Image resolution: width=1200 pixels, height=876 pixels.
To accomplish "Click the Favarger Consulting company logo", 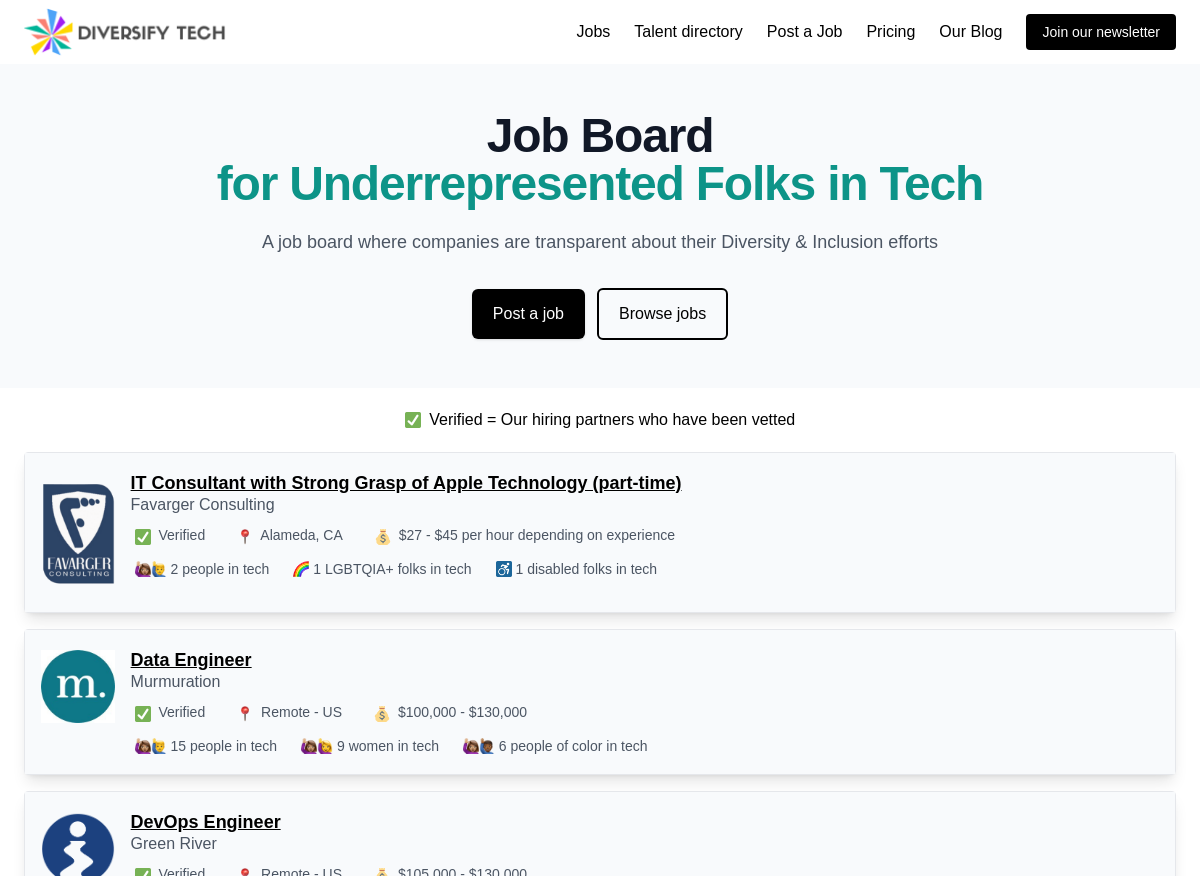I will click(78, 533).
